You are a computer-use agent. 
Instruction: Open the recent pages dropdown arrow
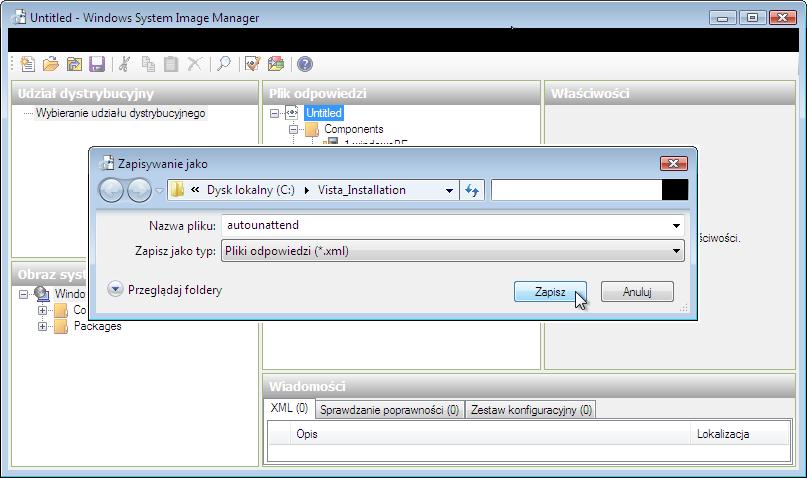[160, 190]
